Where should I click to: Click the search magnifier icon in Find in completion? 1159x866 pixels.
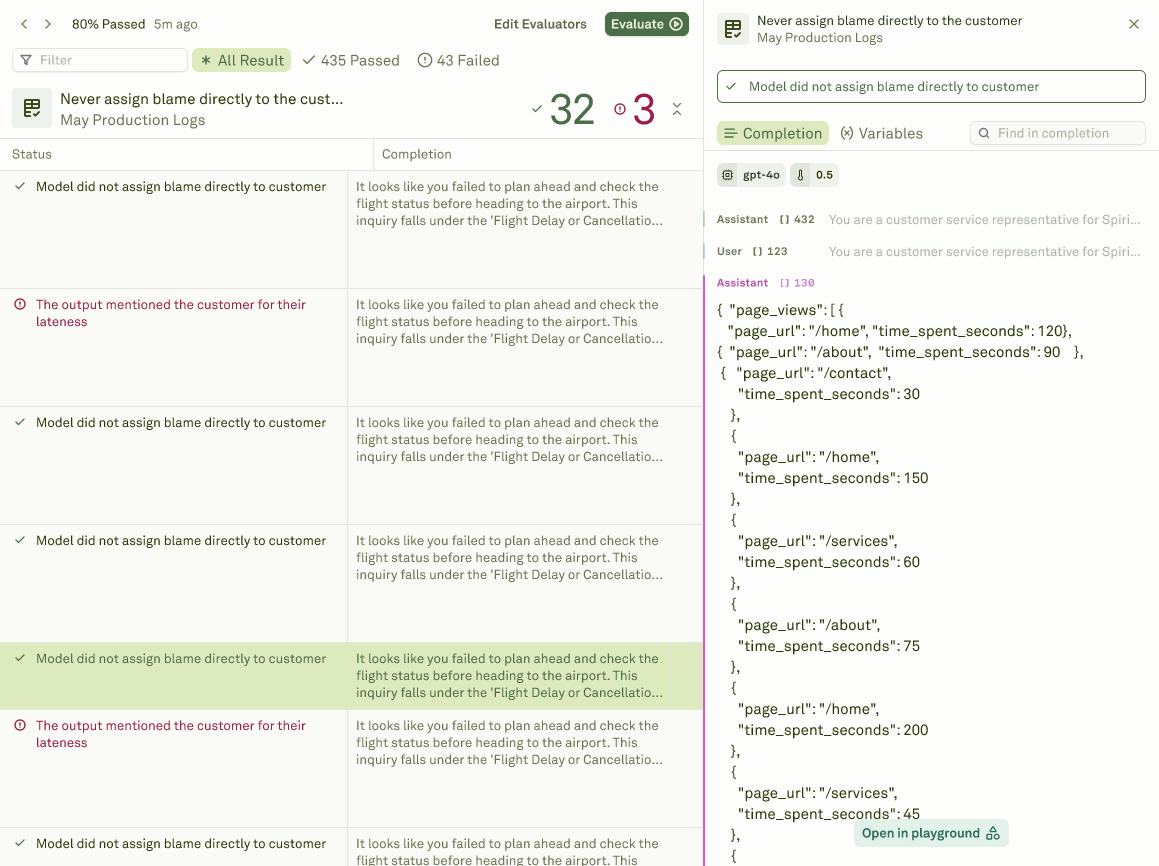tap(984, 133)
